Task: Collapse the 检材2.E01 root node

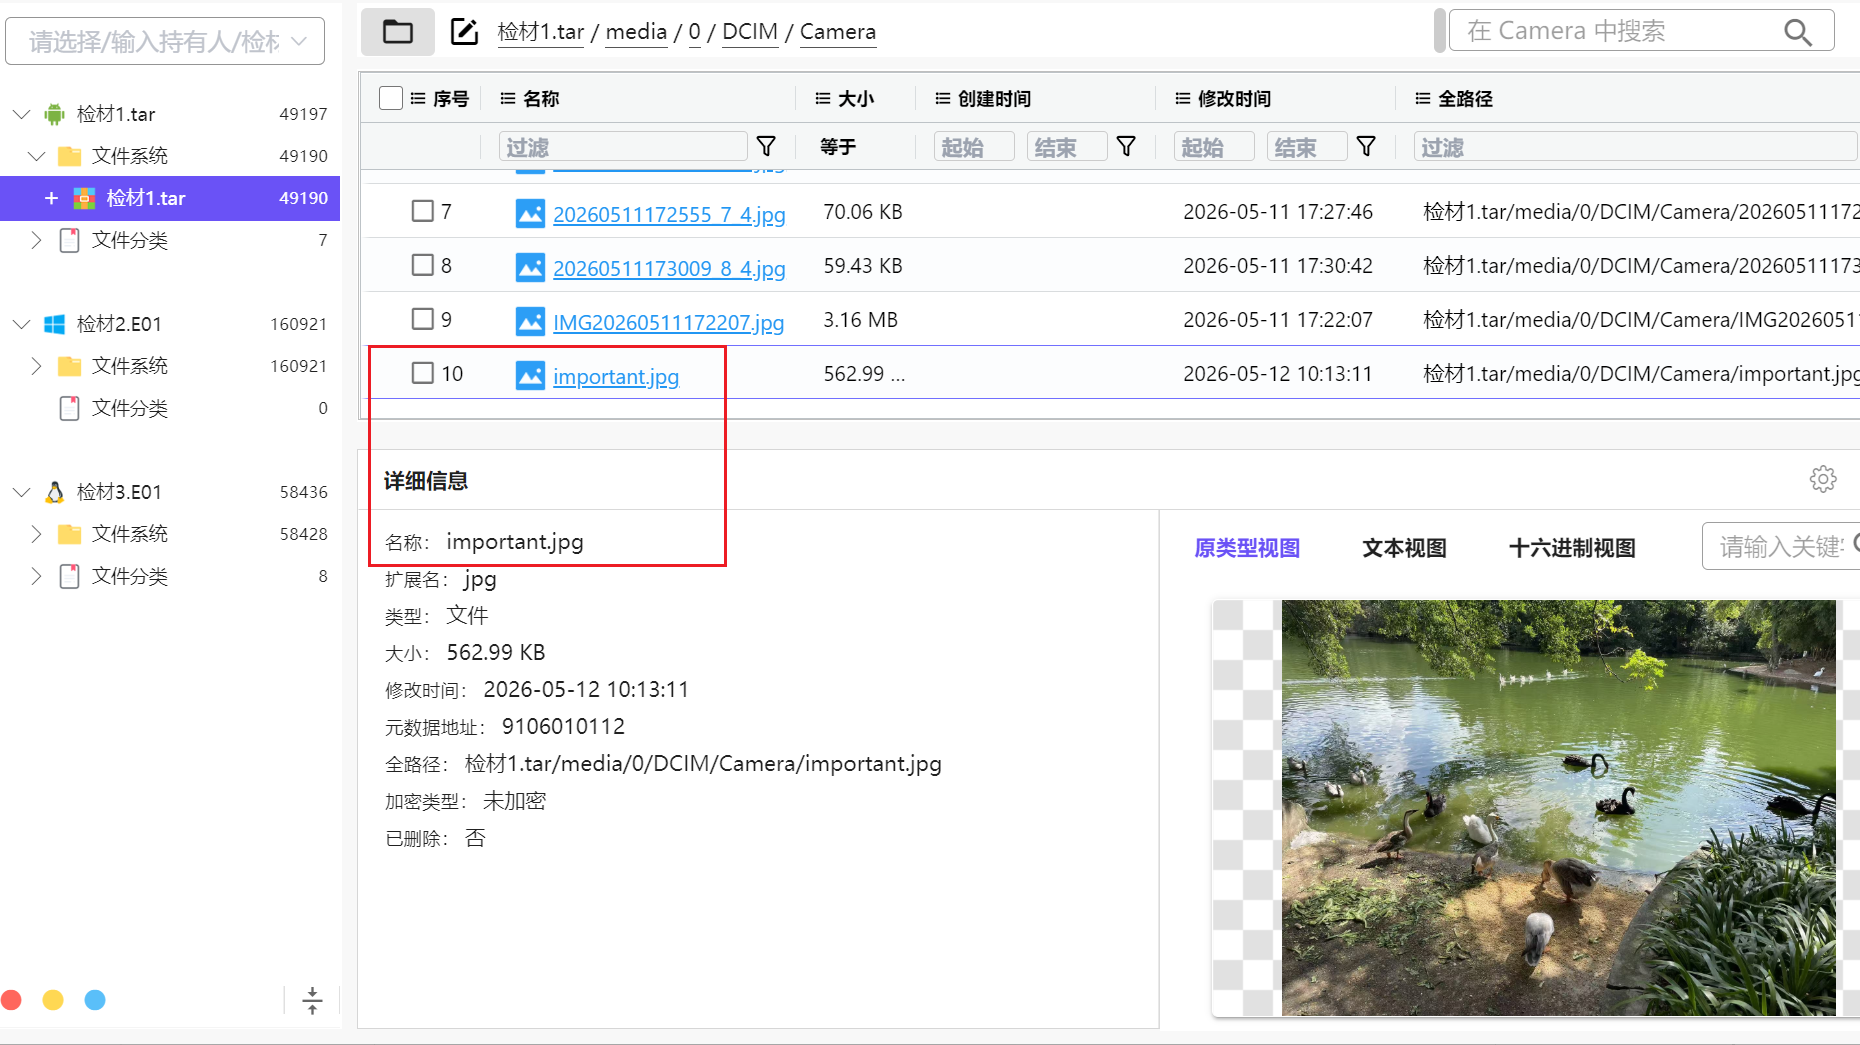Action: (x=21, y=324)
